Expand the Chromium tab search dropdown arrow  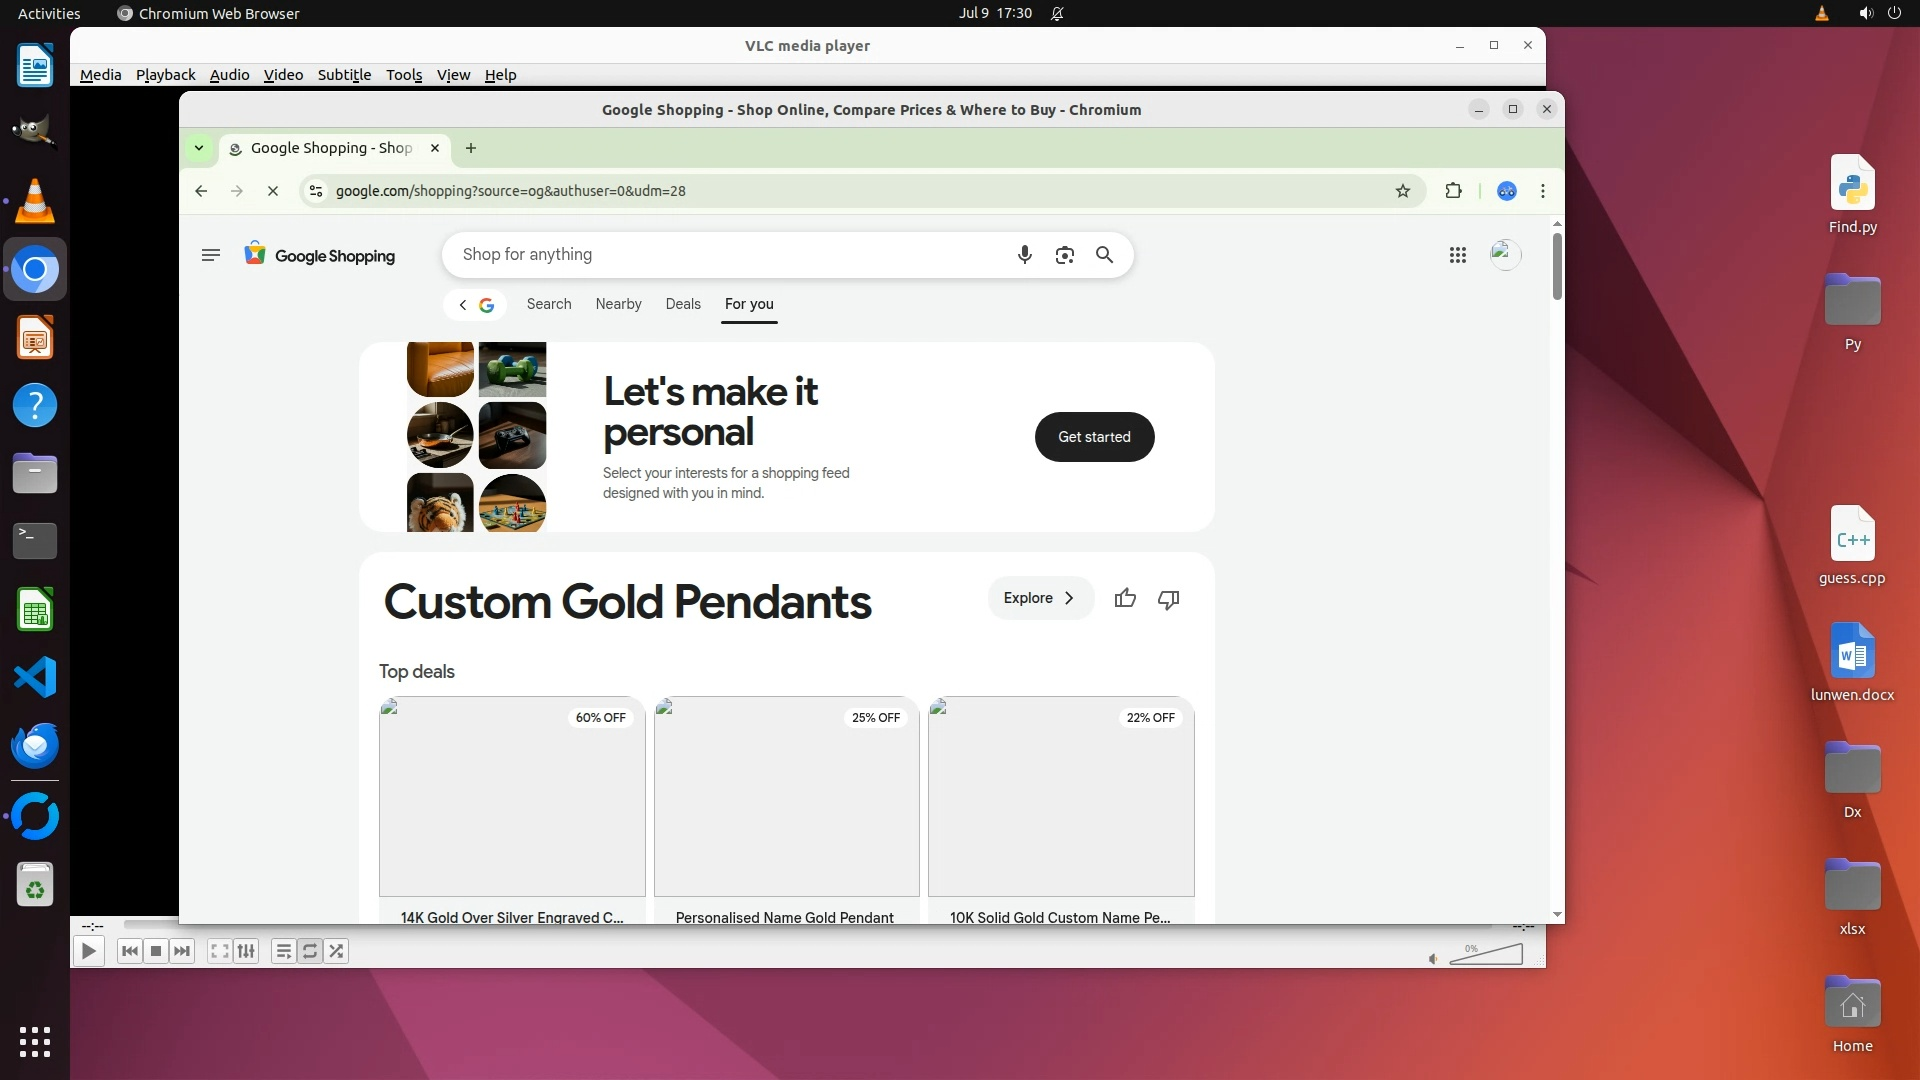point(199,148)
